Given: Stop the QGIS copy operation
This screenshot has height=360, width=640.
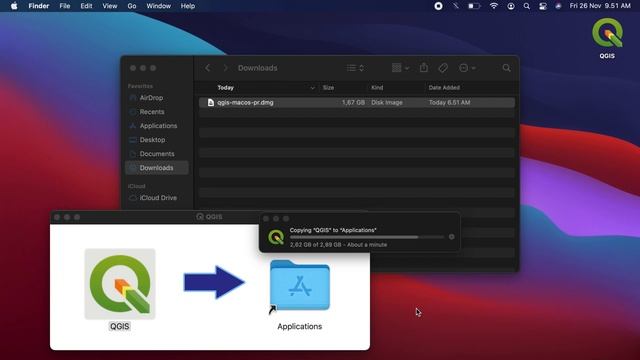Looking at the screenshot, I should (451, 237).
